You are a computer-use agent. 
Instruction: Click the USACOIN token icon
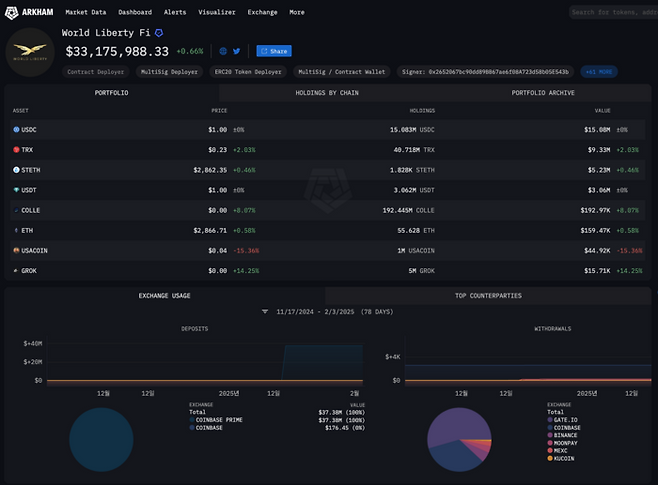(x=16, y=250)
